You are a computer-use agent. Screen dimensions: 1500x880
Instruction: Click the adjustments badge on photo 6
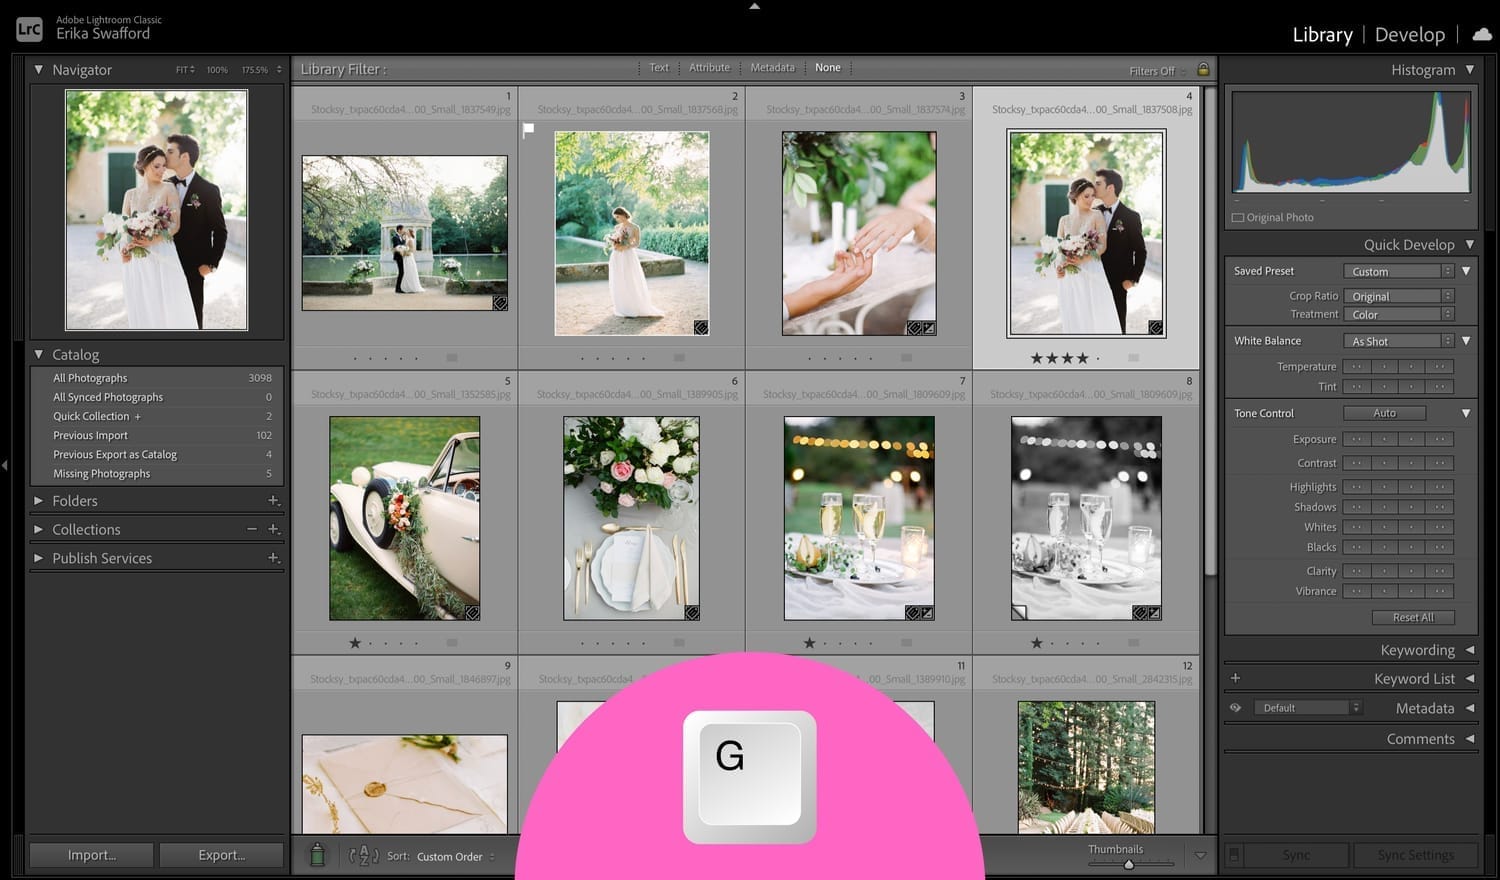[692, 613]
